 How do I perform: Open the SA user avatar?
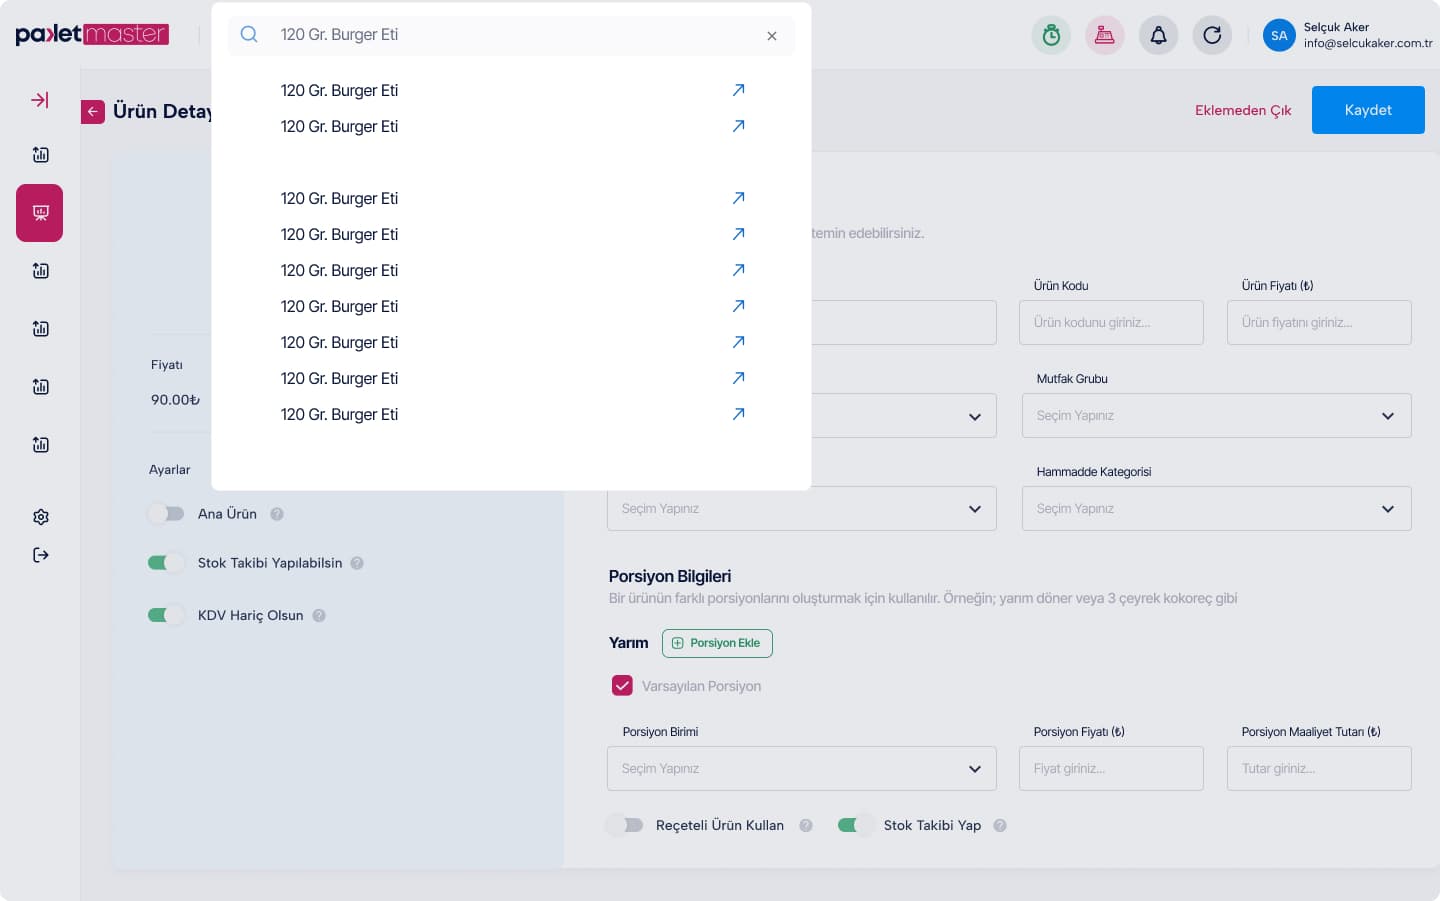coord(1279,35)
